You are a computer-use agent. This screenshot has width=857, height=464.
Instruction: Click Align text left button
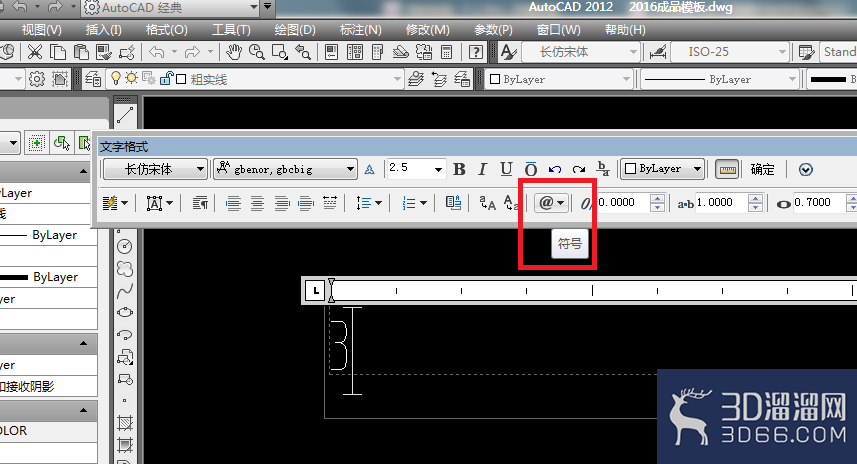[x=233, y=203]
